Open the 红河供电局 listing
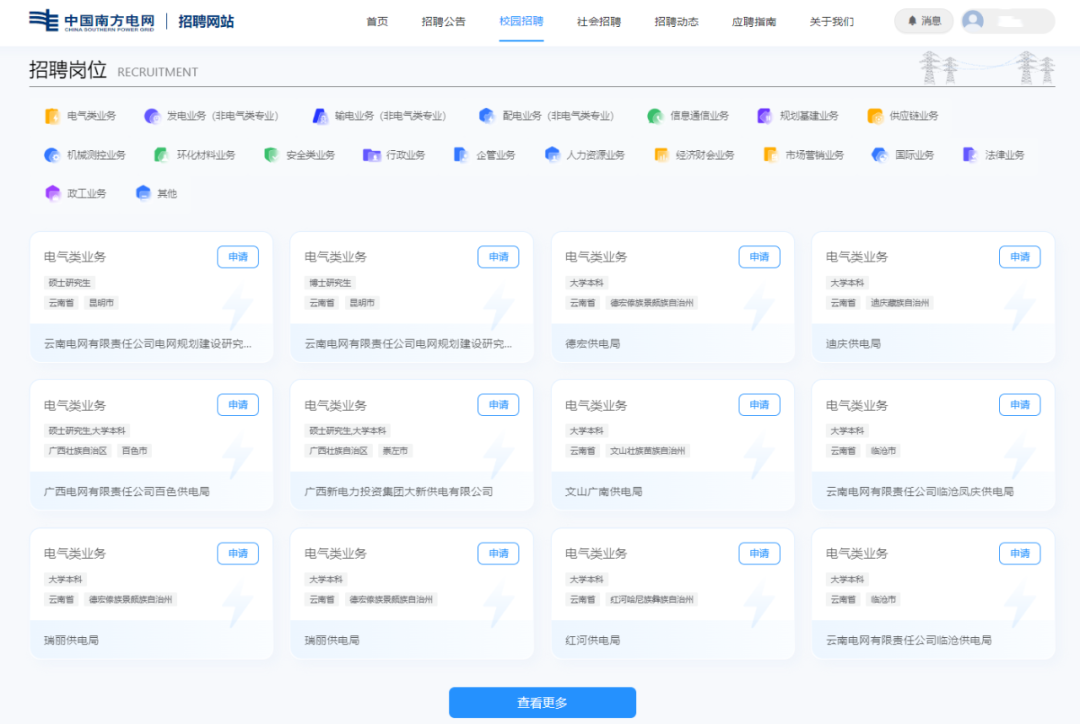This screenshot has height=724, width=1080. [592, 641]
